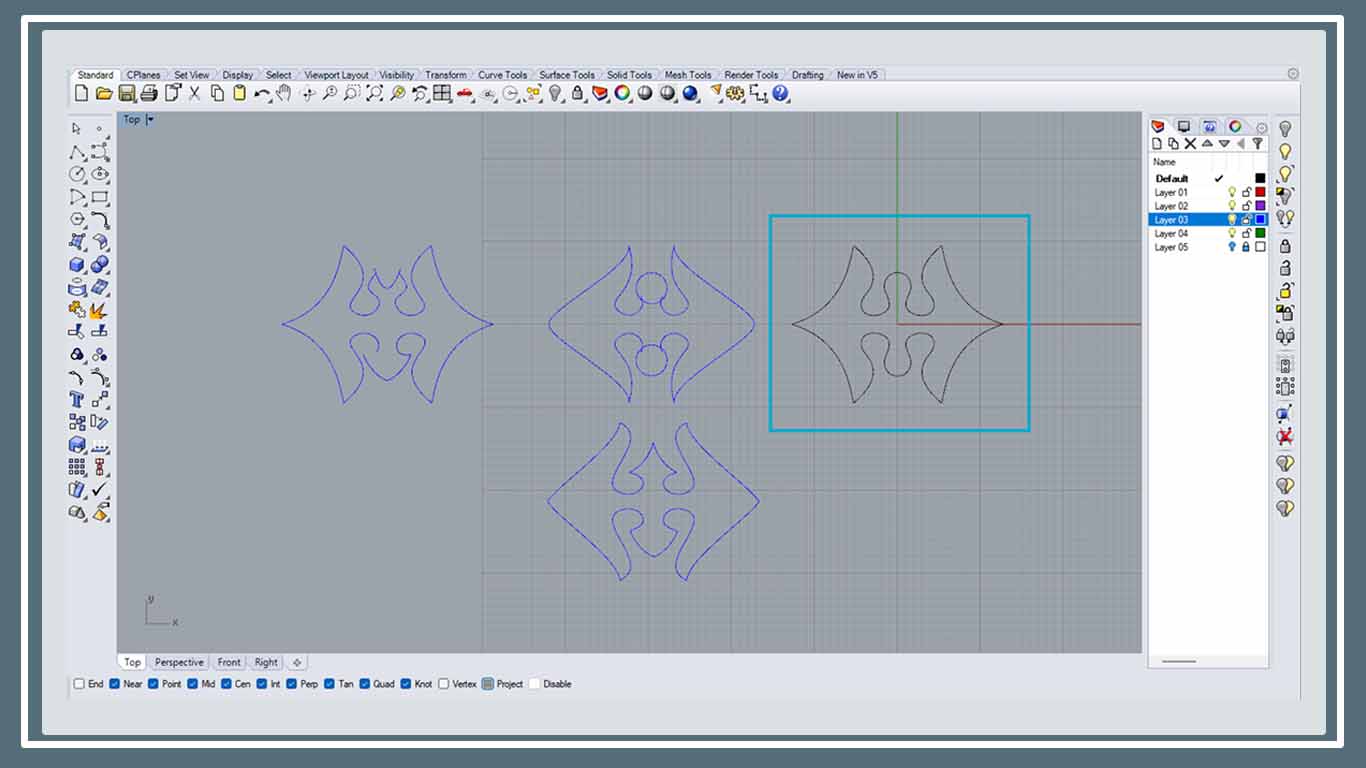Image resolution: width=1366 pixels, height=768 pixels.
Task: Click the add viewport tab button
Action: tap(297, 662)
